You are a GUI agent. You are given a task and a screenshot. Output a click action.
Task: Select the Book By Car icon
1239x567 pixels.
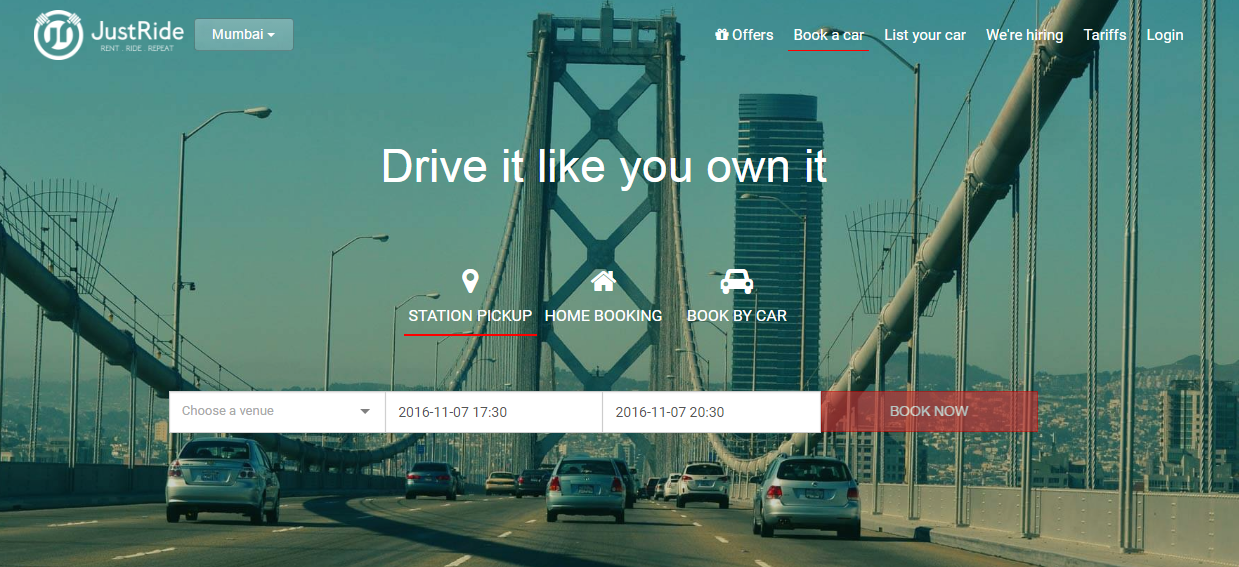737,281
